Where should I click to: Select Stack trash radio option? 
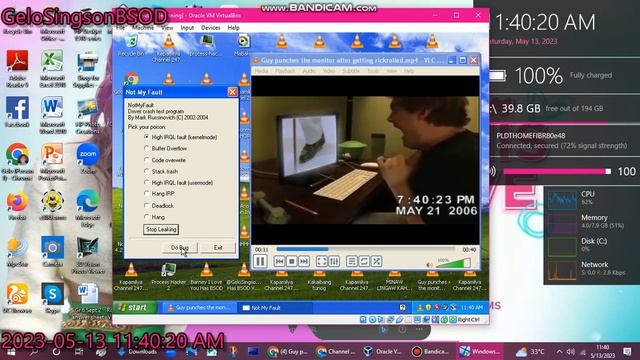(x=147, y=171)
